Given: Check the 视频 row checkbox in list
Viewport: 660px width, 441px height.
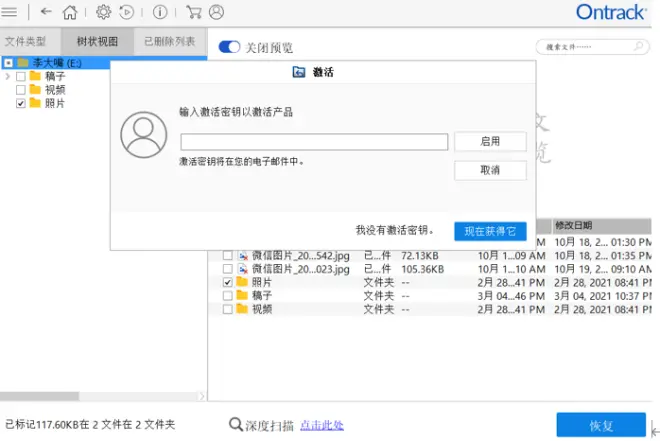Looking at the screenshot, I should click(227, 309).
